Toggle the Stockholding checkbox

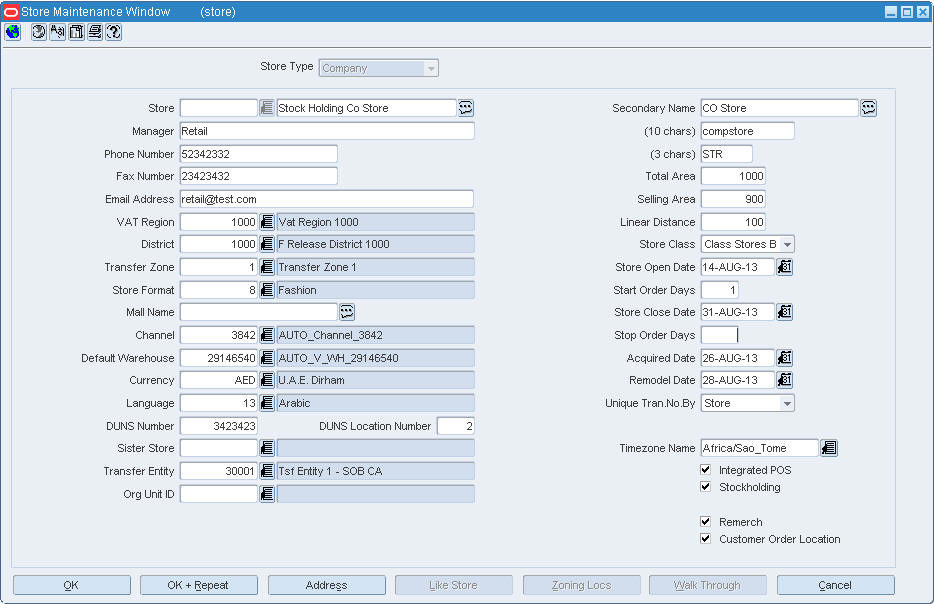click(706, 487)
